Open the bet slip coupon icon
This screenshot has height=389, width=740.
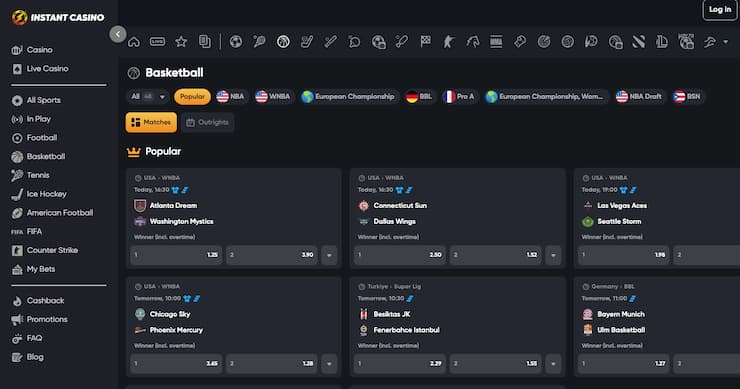click(204, 42)
